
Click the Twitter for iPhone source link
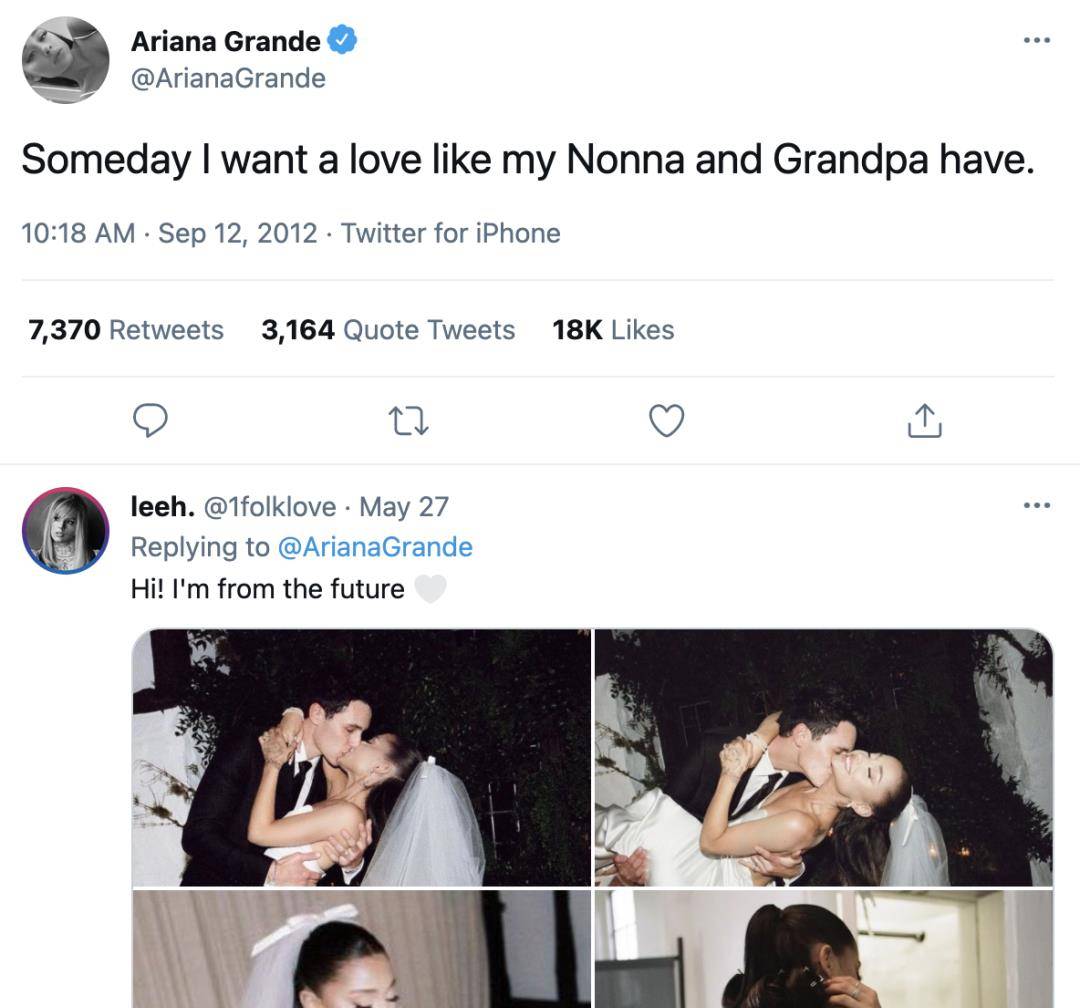(450, 234)
